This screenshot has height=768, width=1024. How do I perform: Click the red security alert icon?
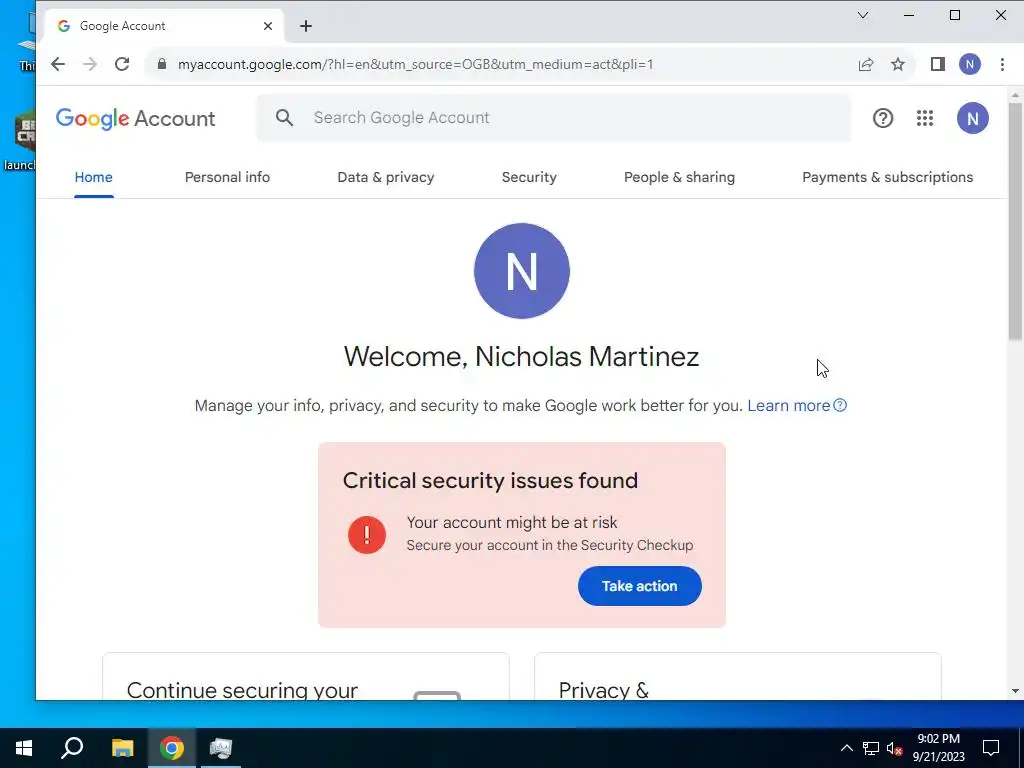click(367, 535)
